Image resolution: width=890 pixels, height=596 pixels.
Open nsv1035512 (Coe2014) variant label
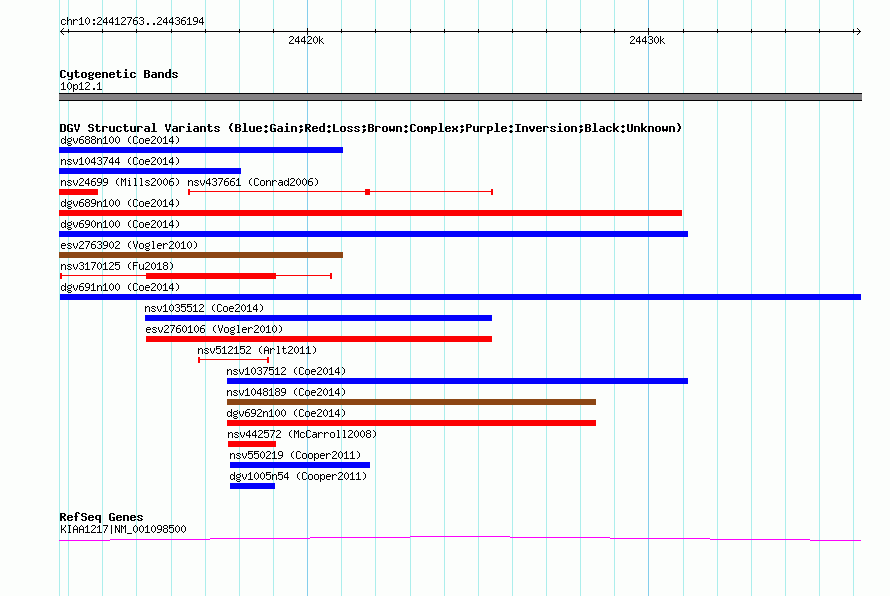click(x=204, y=308)
